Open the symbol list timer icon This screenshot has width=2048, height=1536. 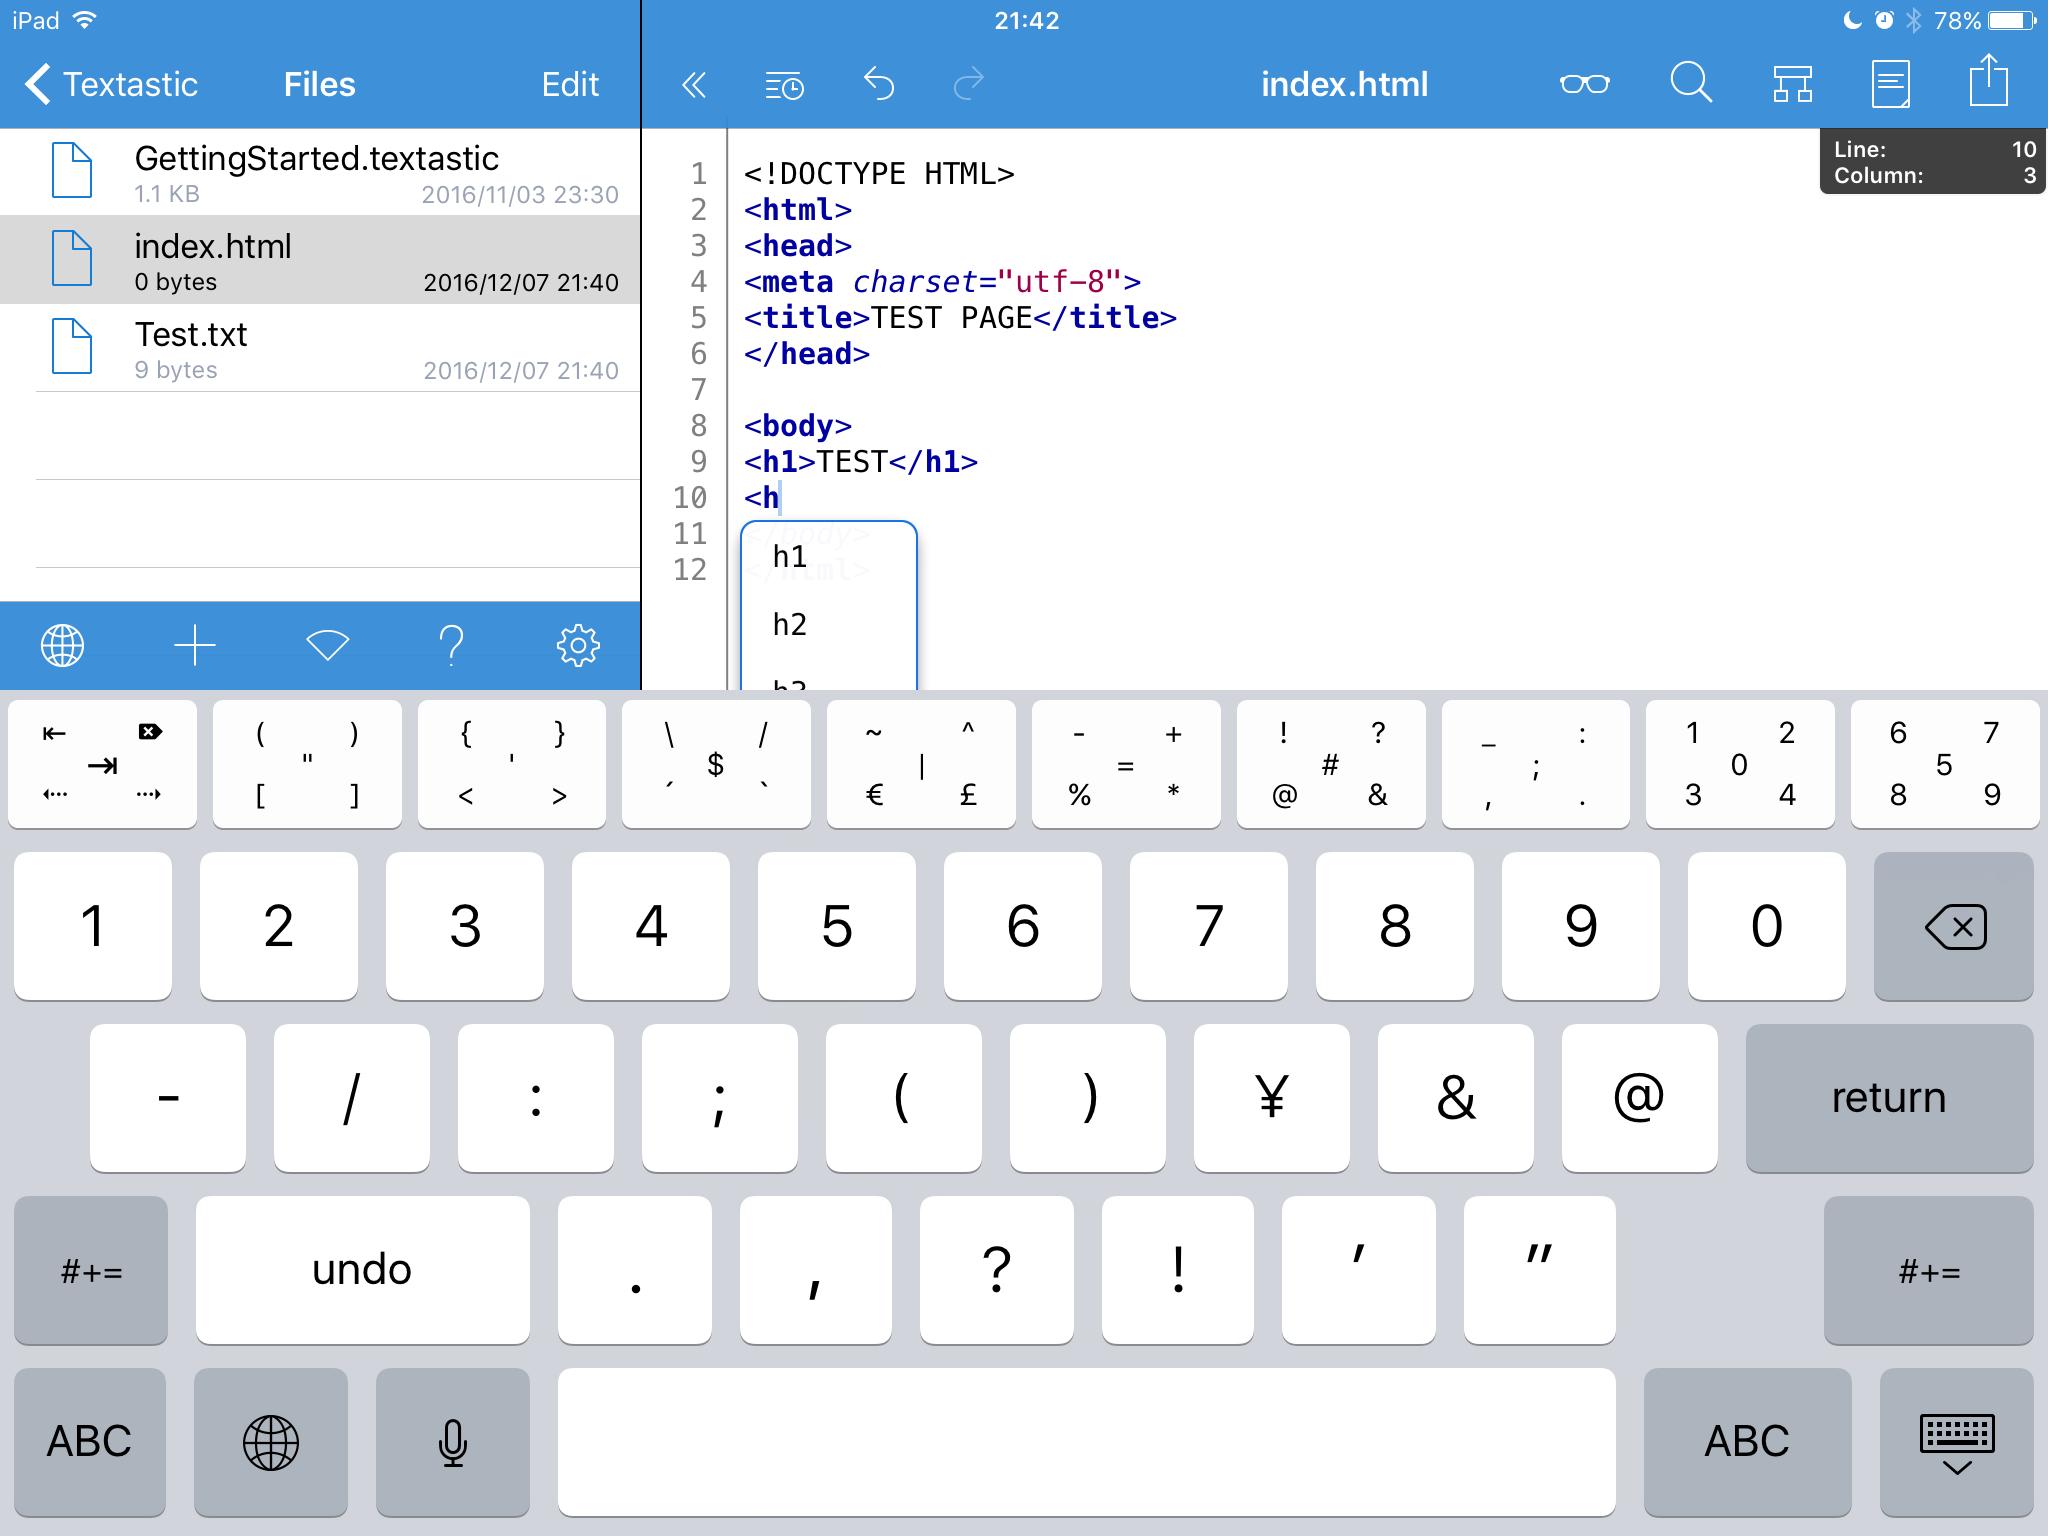pos(784,85)
